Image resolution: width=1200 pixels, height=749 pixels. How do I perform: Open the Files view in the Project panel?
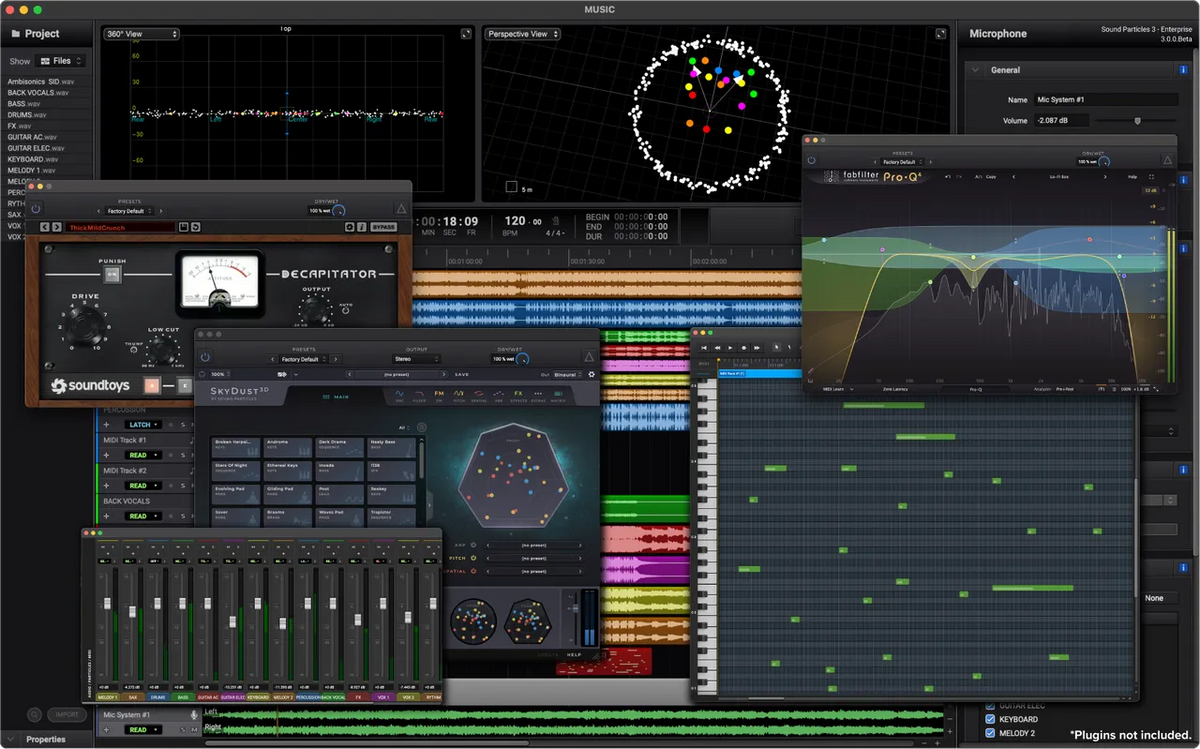tap(60, 61)
